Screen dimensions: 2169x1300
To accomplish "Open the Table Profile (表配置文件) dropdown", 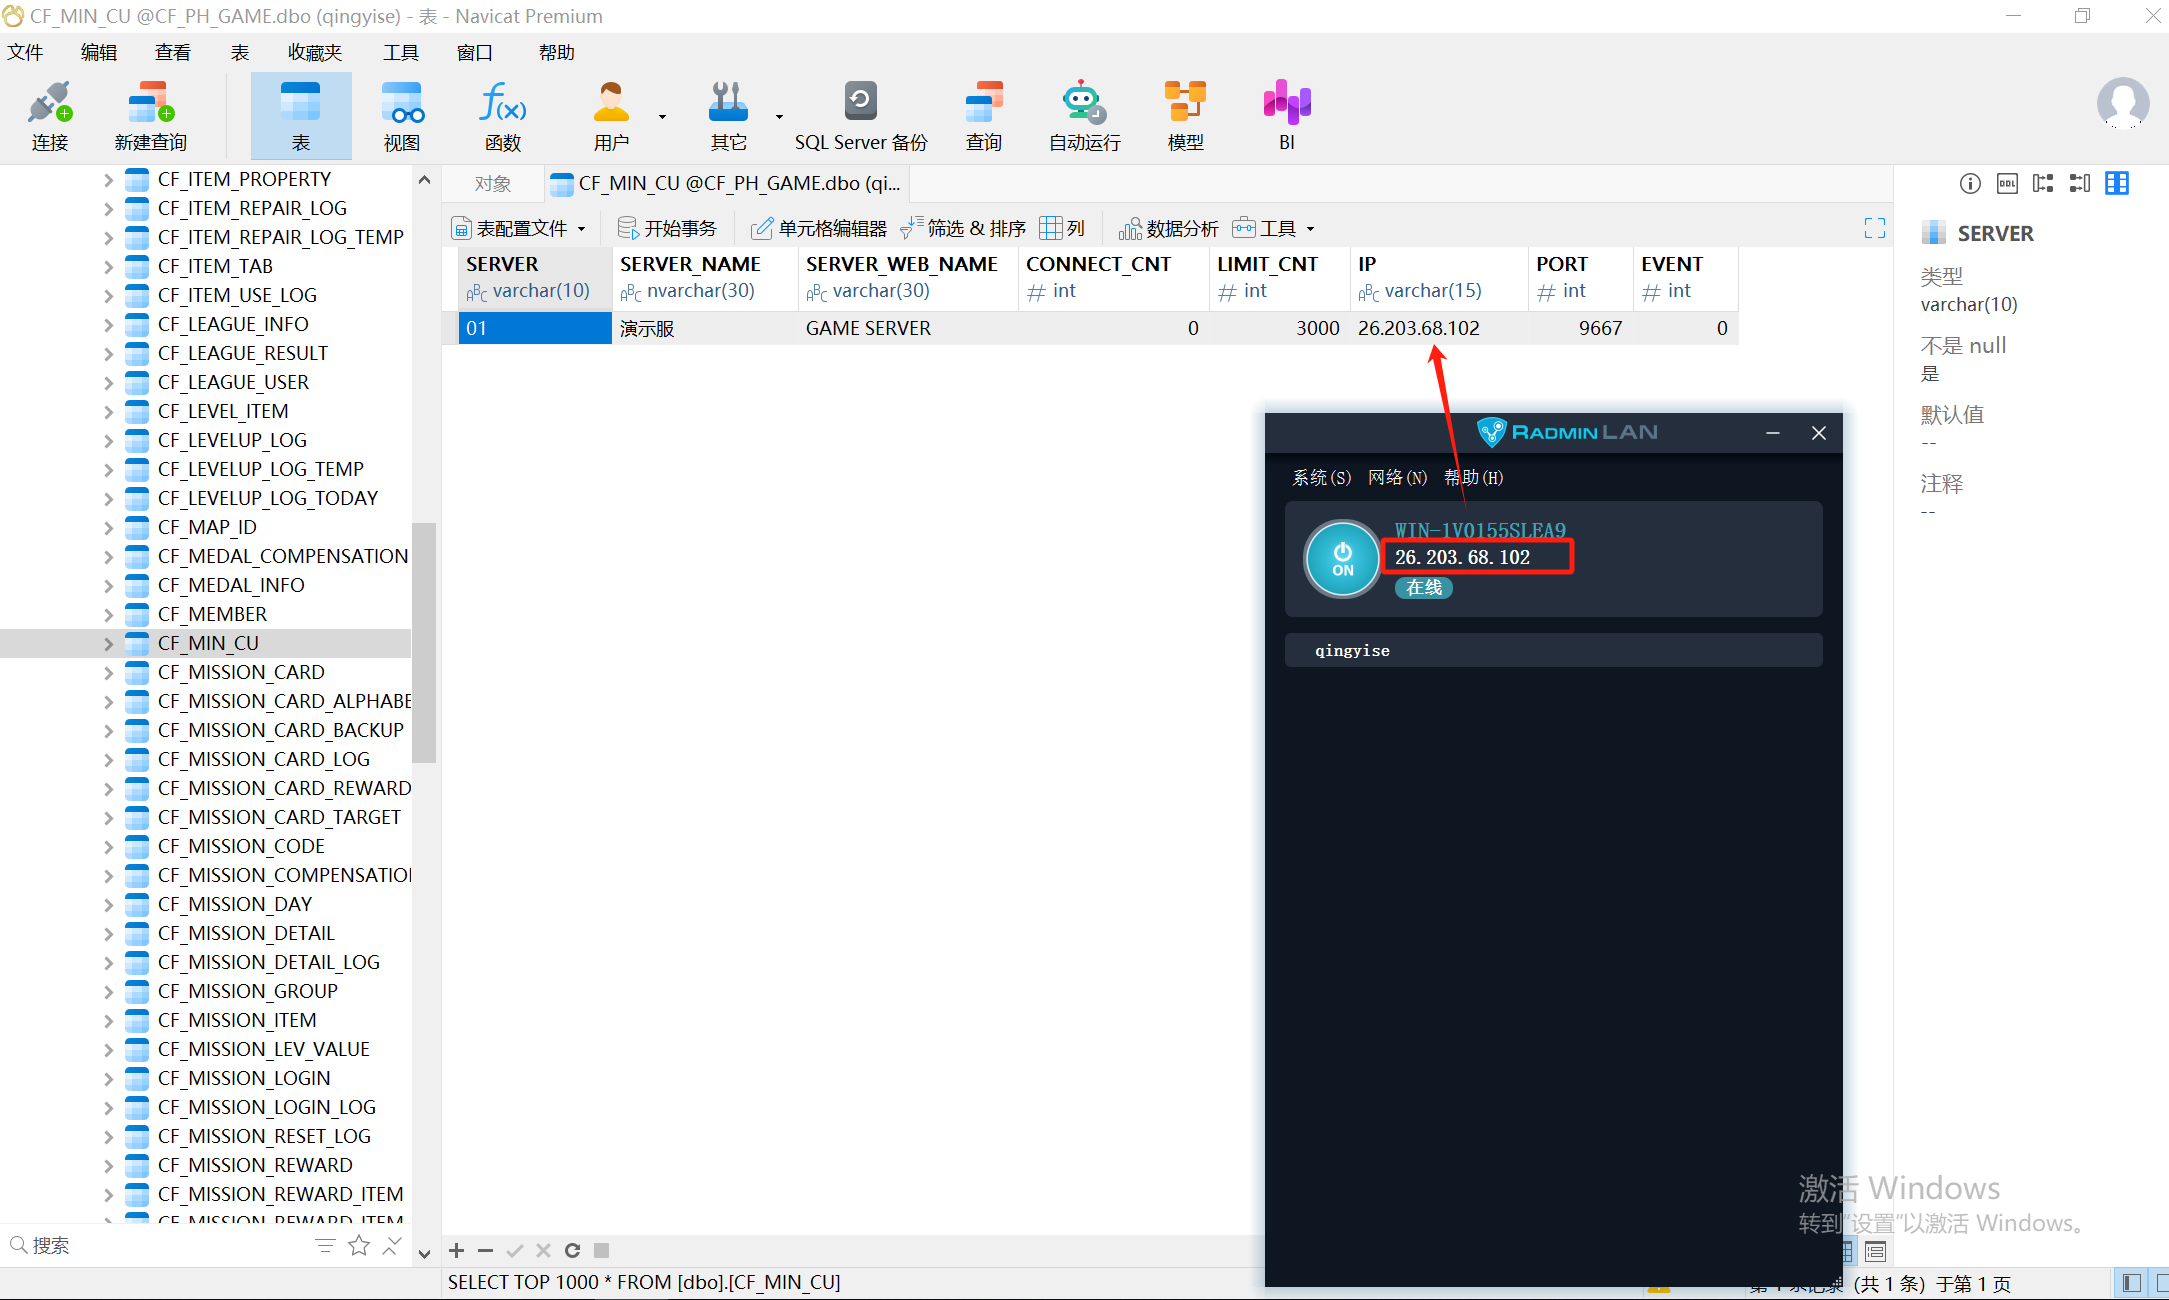I will 518,229.
